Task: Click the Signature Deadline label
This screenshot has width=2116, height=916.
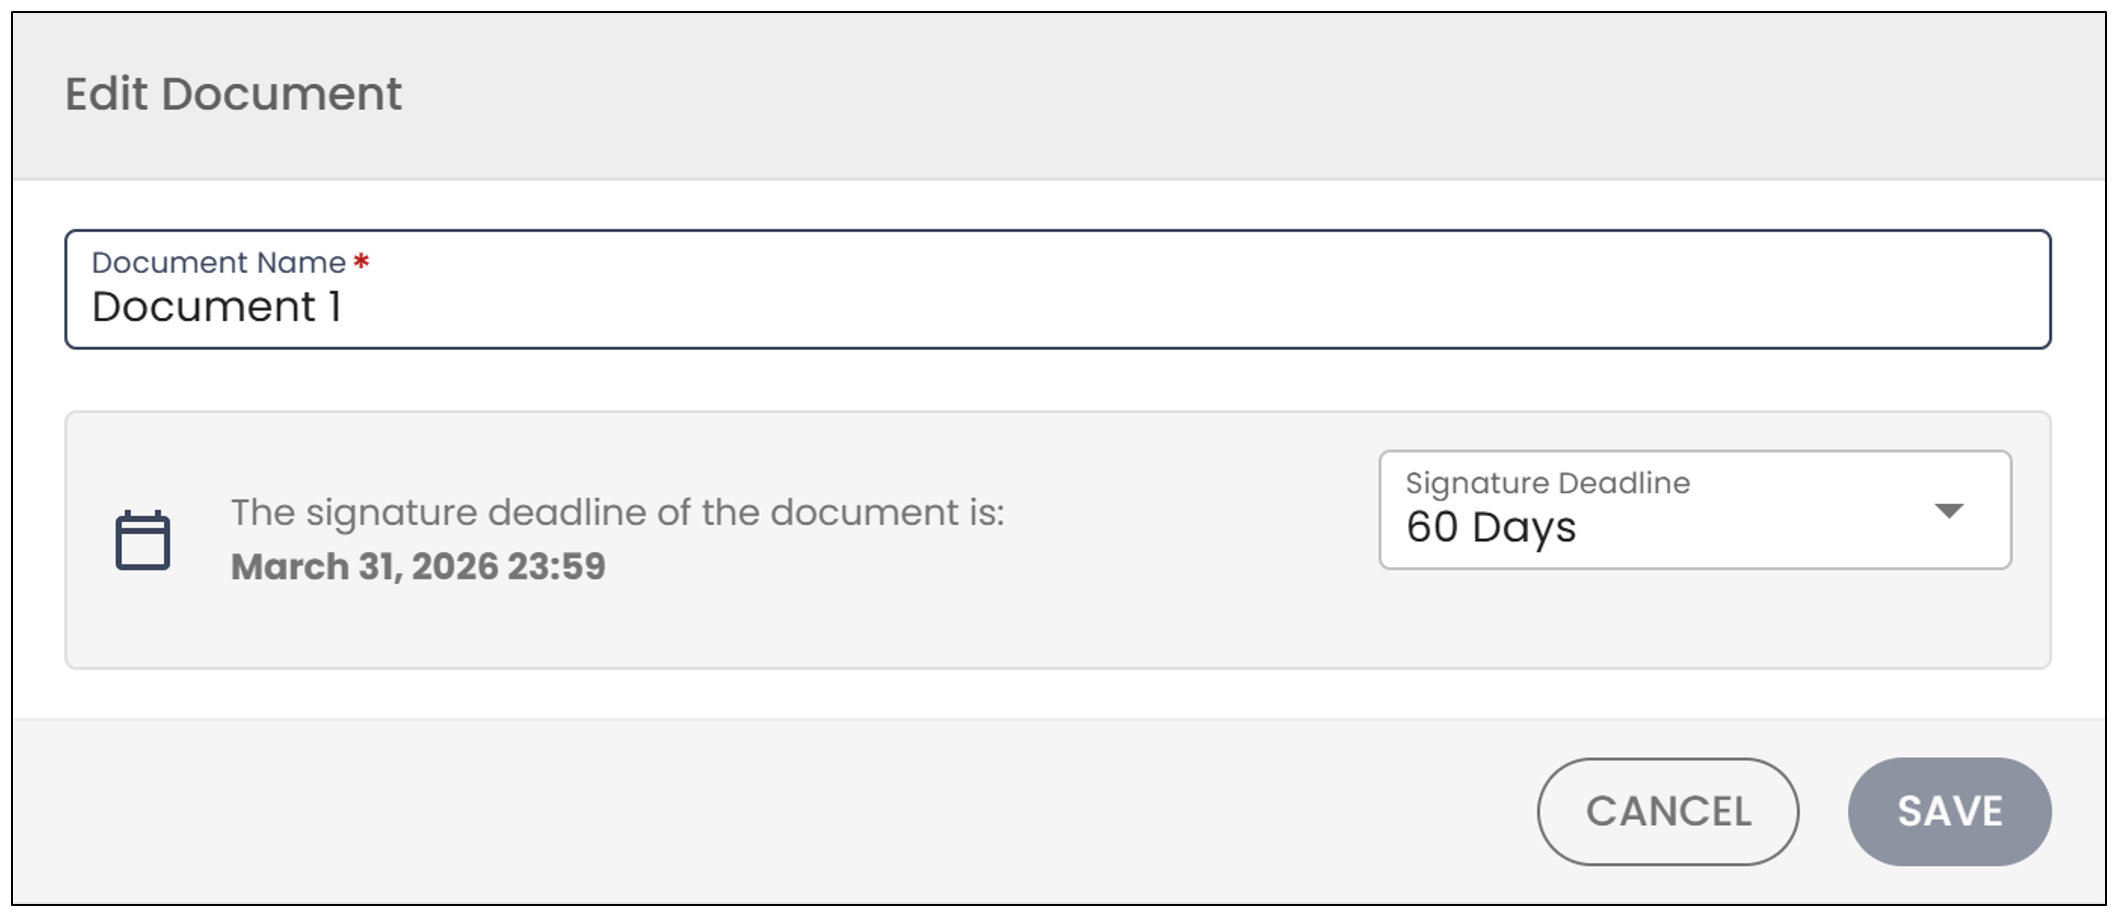Action: coord(1547,483)
